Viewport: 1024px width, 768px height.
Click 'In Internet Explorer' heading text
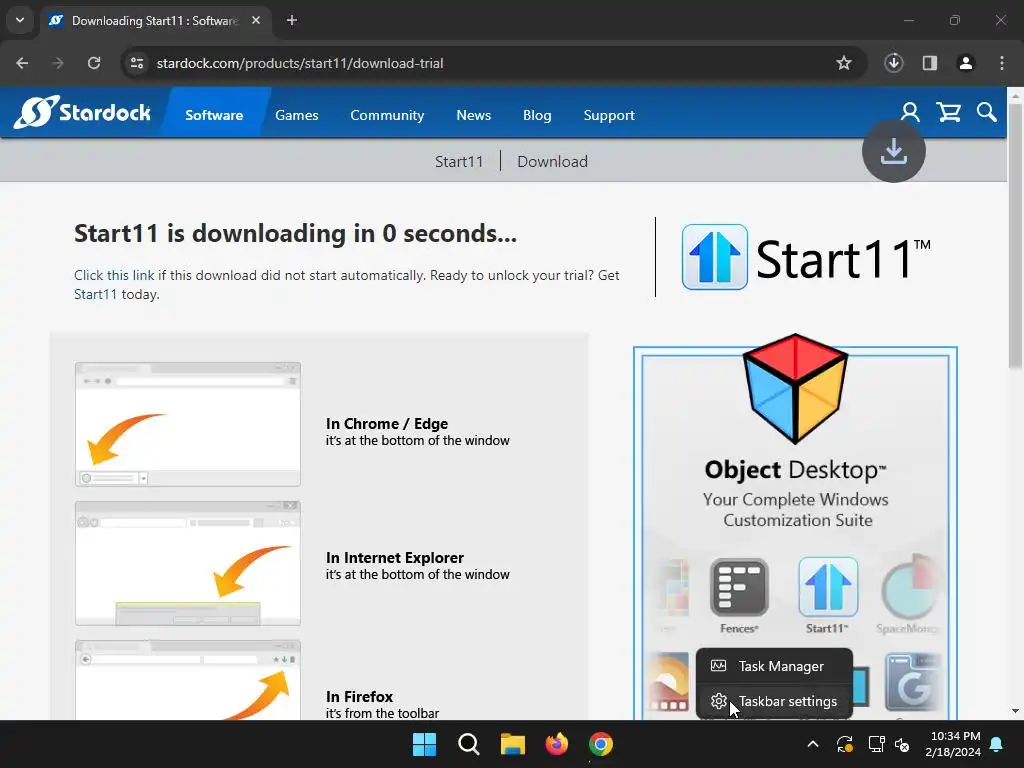[394, 558]
